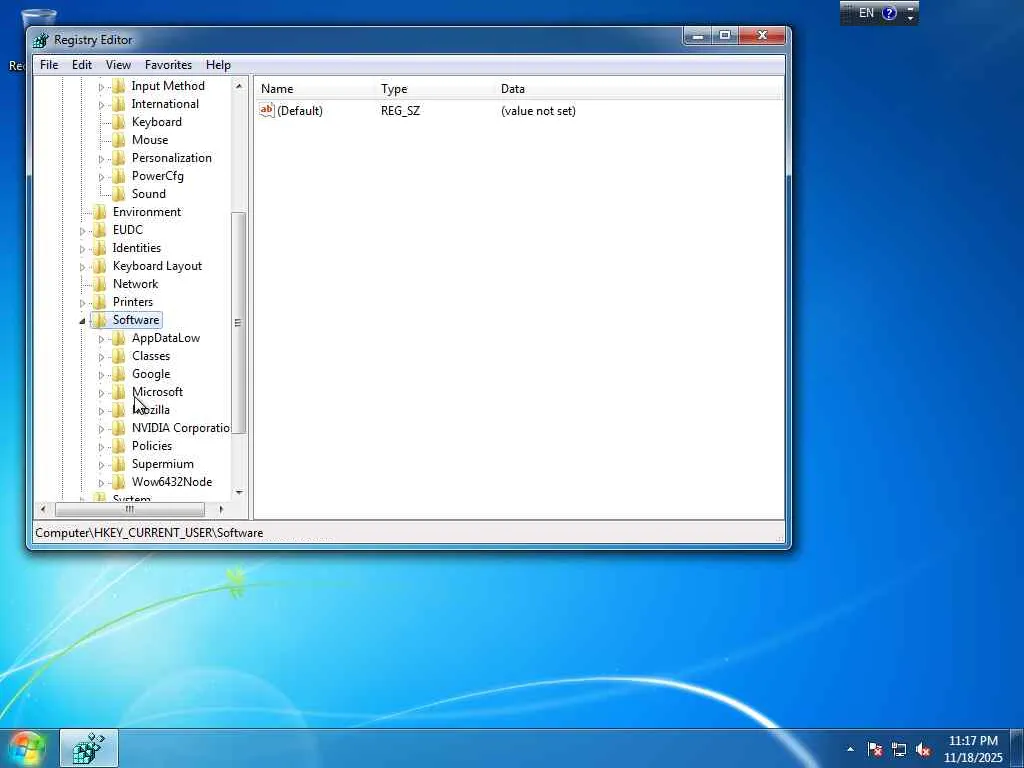Click the (Default) string value icon

click(x=267, y=110)
